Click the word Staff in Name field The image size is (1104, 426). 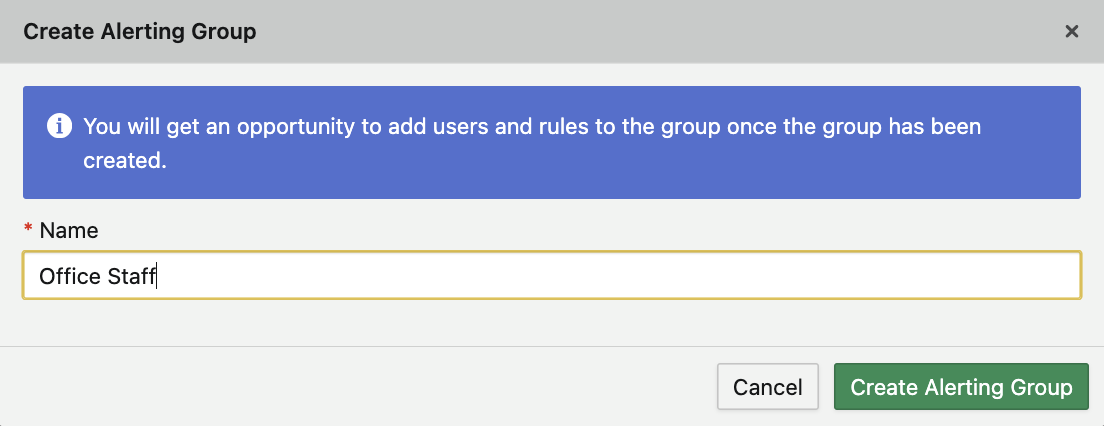pos(132,276)
